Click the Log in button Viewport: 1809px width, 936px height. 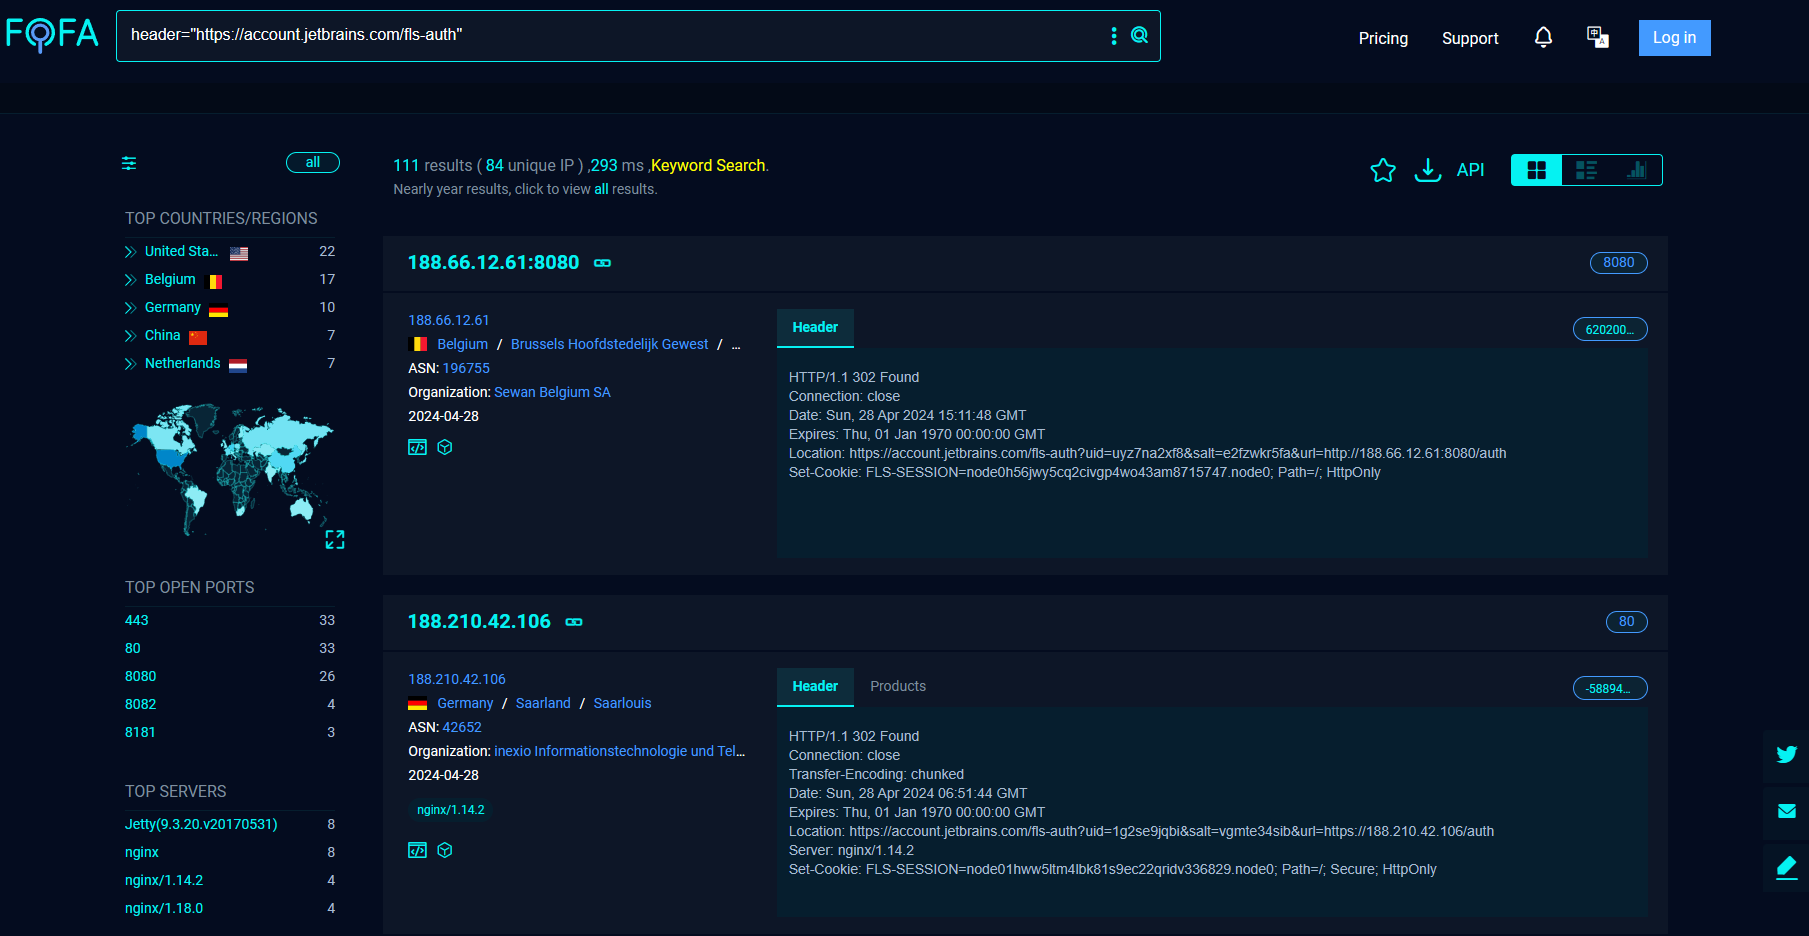tap(1674, 38)
